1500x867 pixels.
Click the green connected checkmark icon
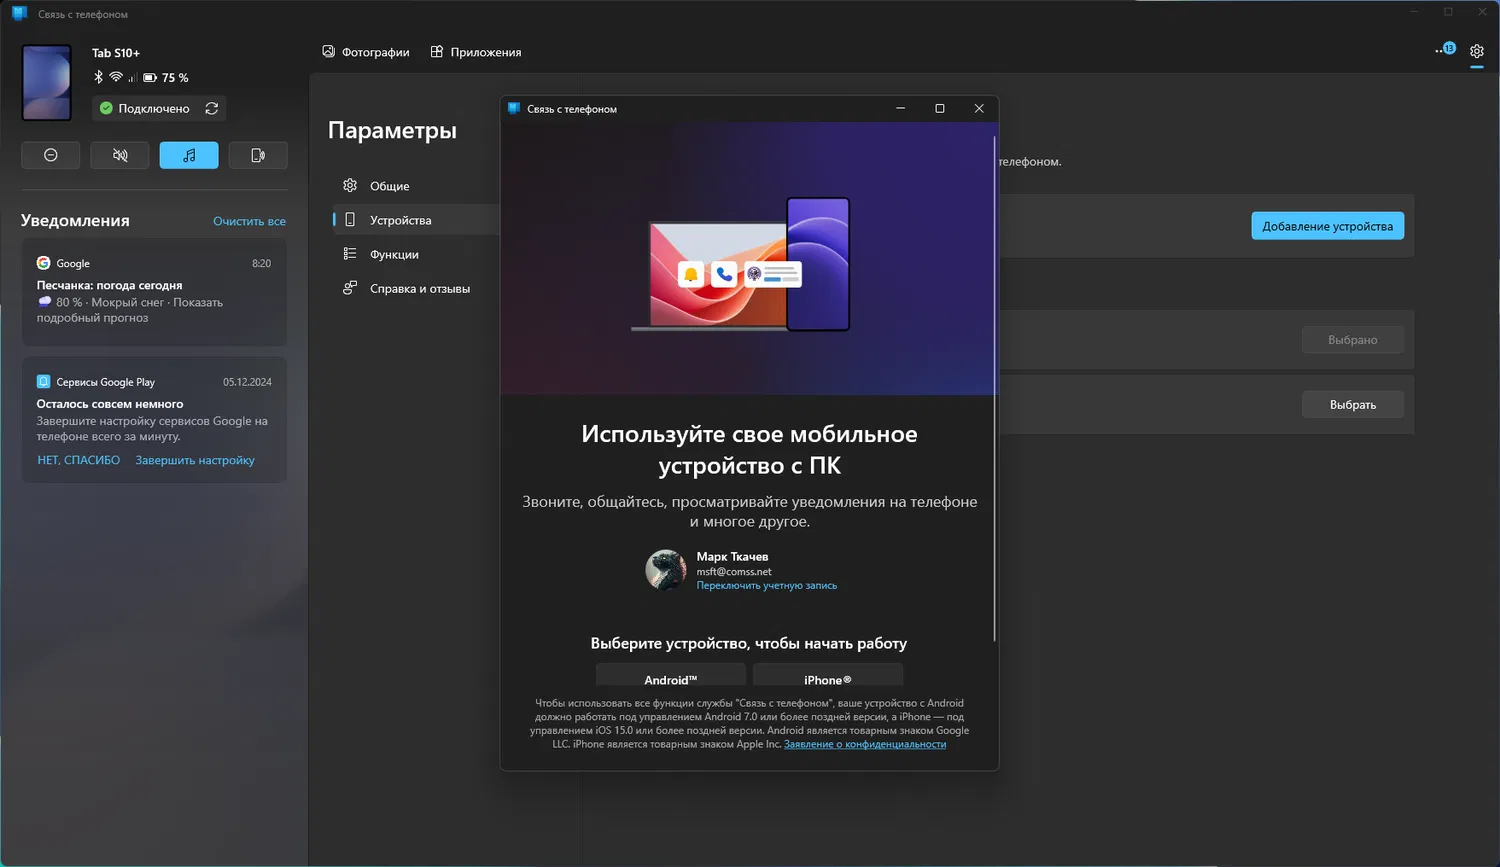click(106, 108)
